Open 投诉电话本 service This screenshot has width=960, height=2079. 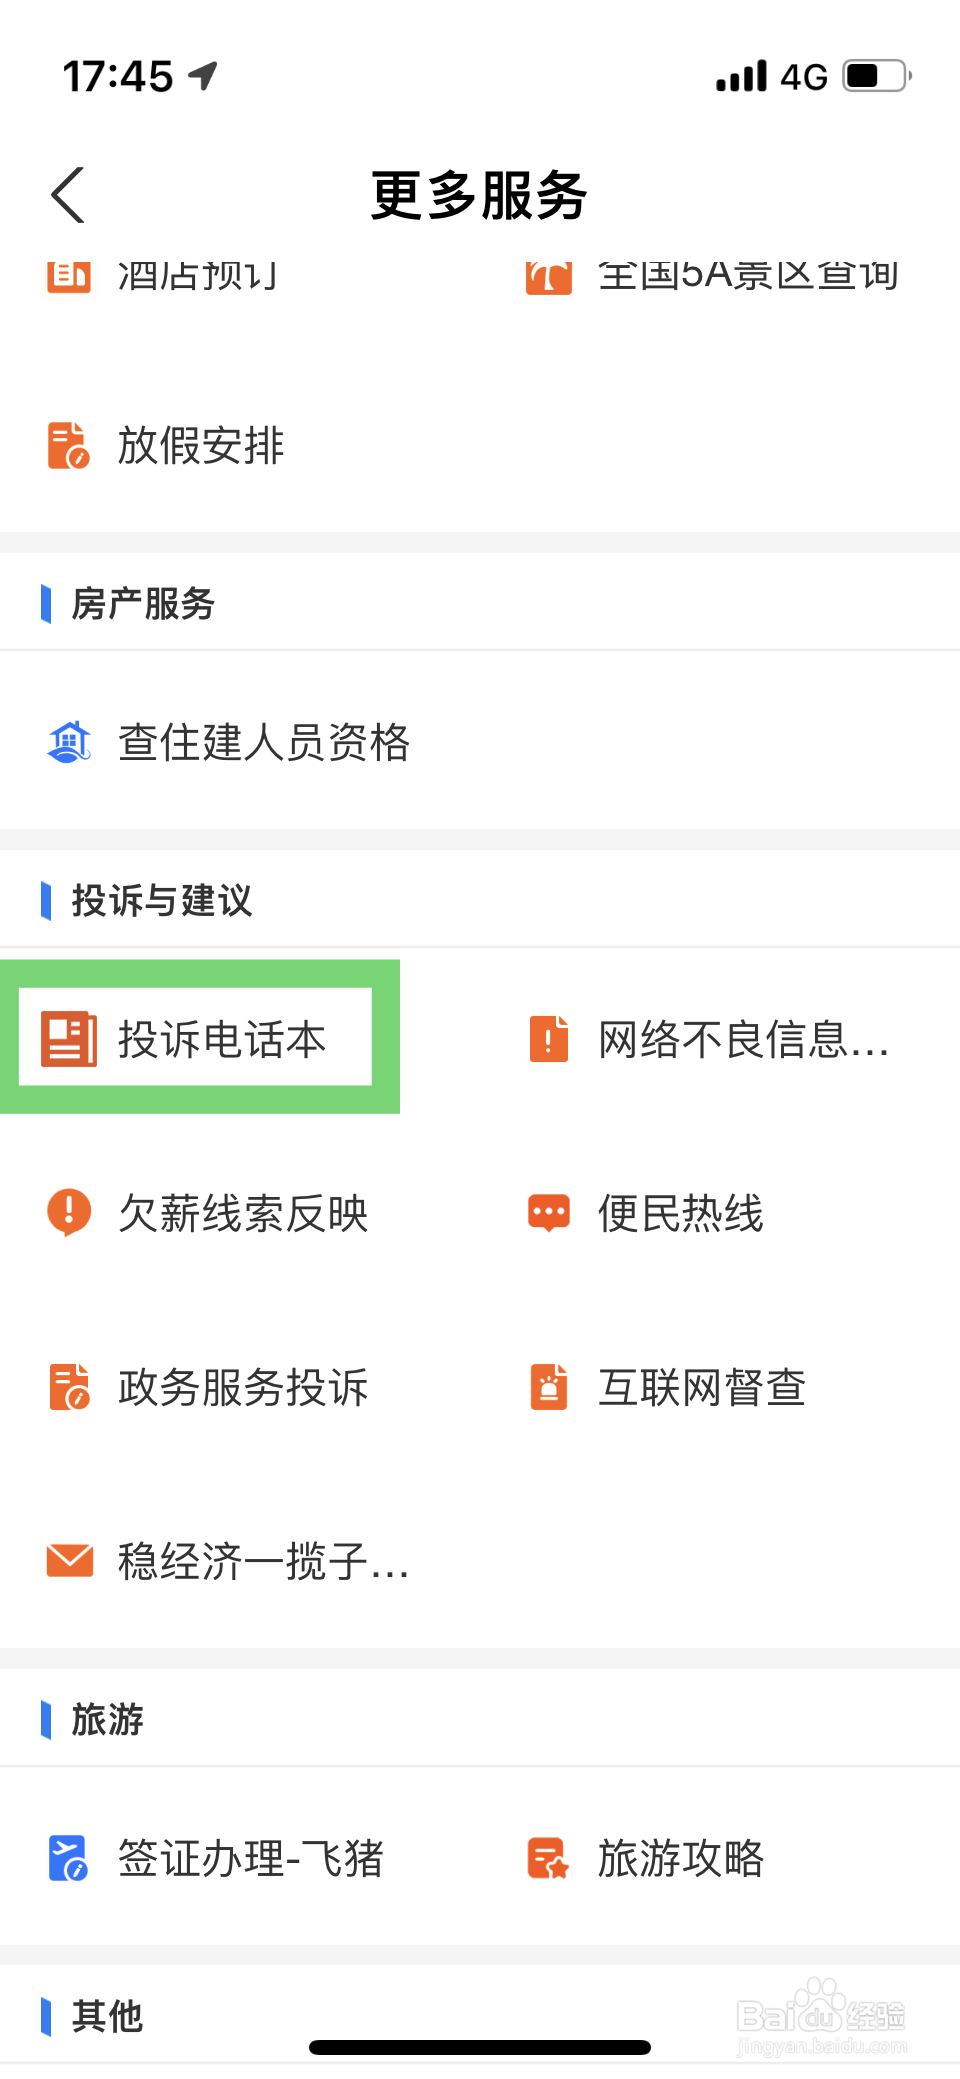pyautogui.click(x=222, y=1039)
